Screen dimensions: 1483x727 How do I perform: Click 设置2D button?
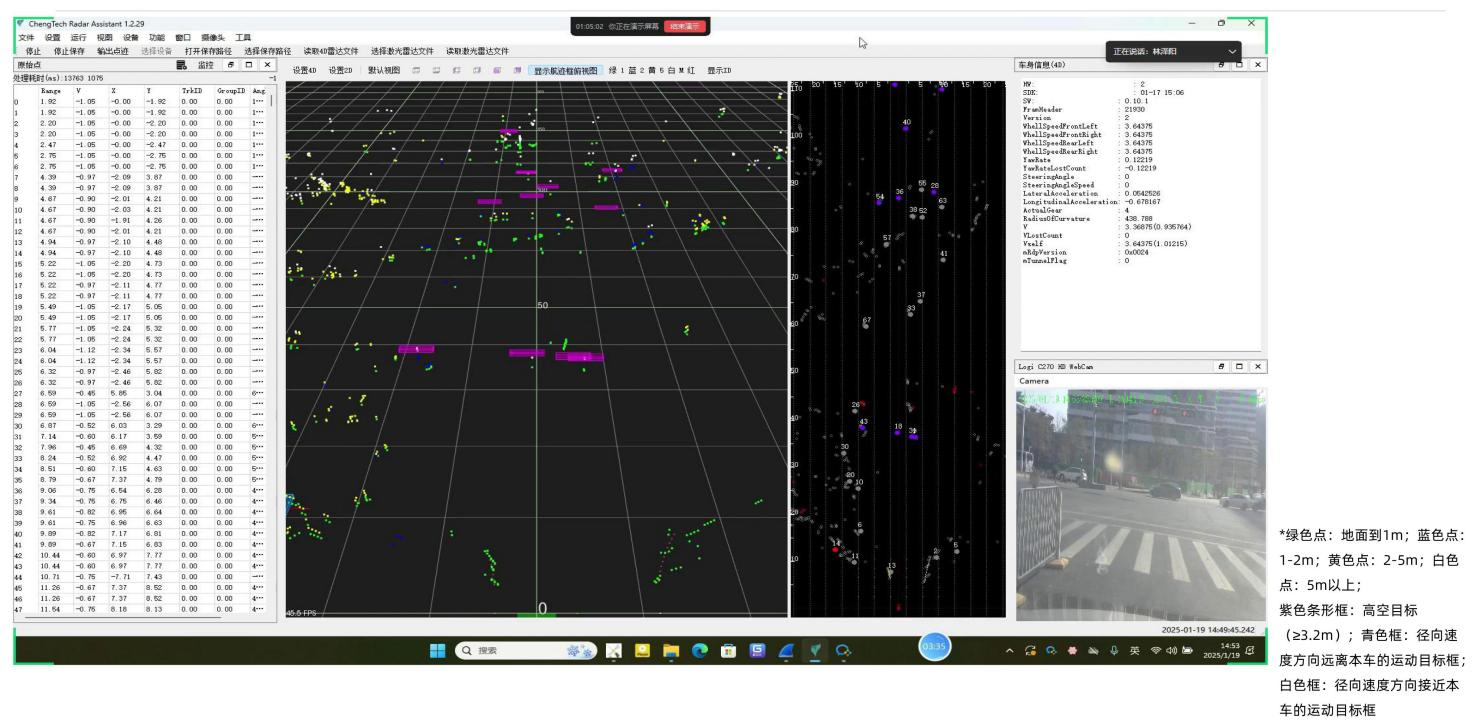342,71
